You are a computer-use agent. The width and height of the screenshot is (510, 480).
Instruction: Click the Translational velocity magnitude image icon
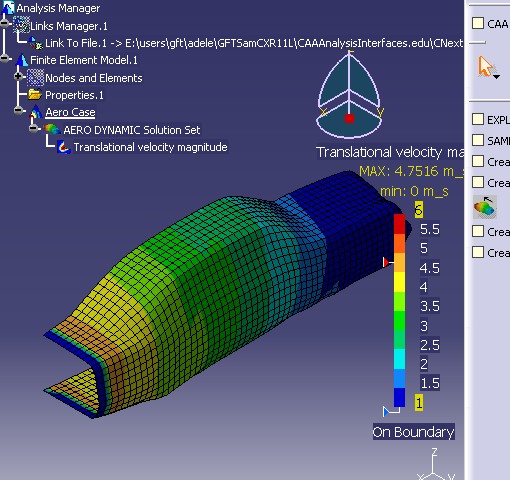(64, 147)
